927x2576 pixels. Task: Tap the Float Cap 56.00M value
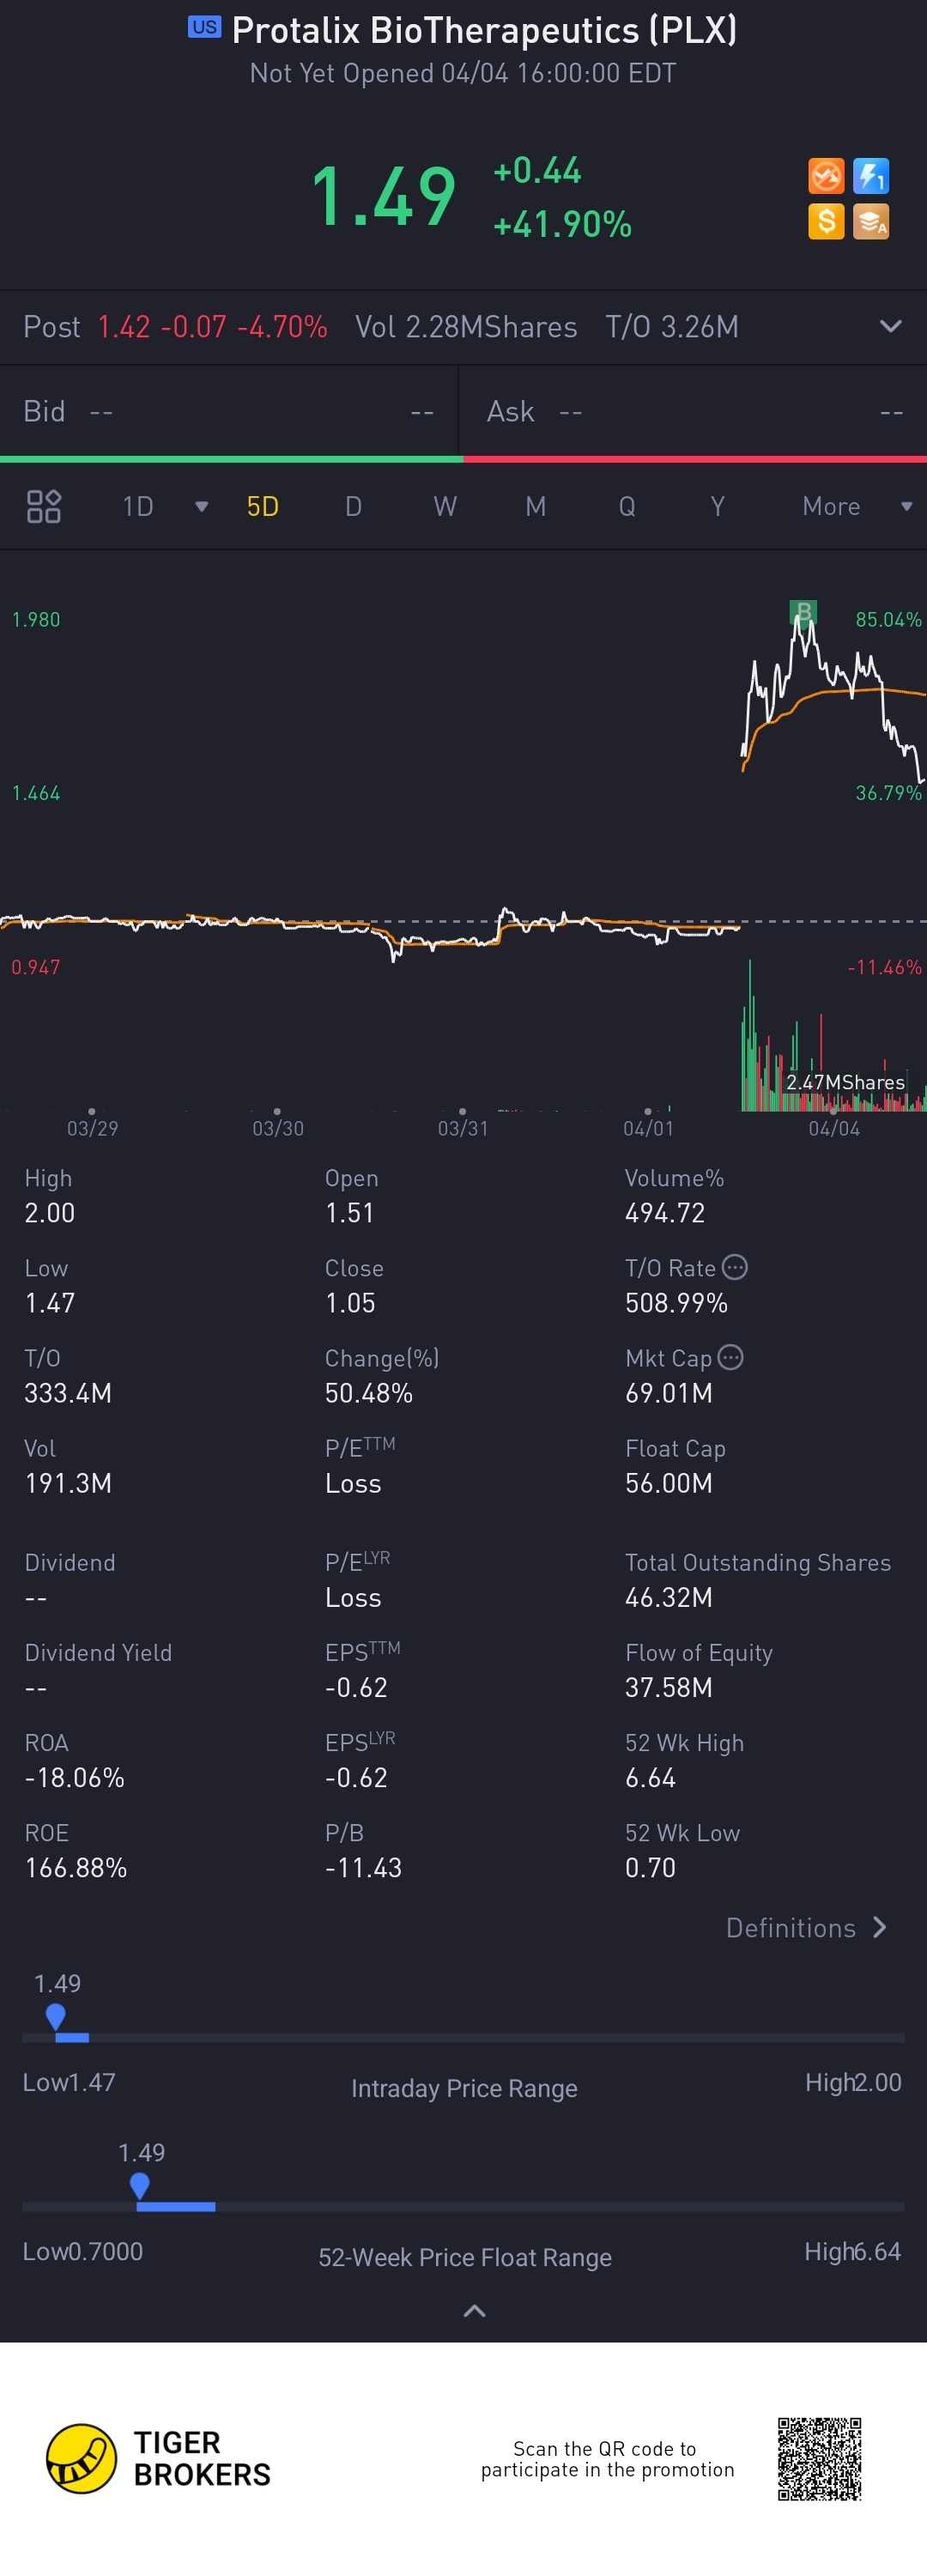click(669, 1482)
